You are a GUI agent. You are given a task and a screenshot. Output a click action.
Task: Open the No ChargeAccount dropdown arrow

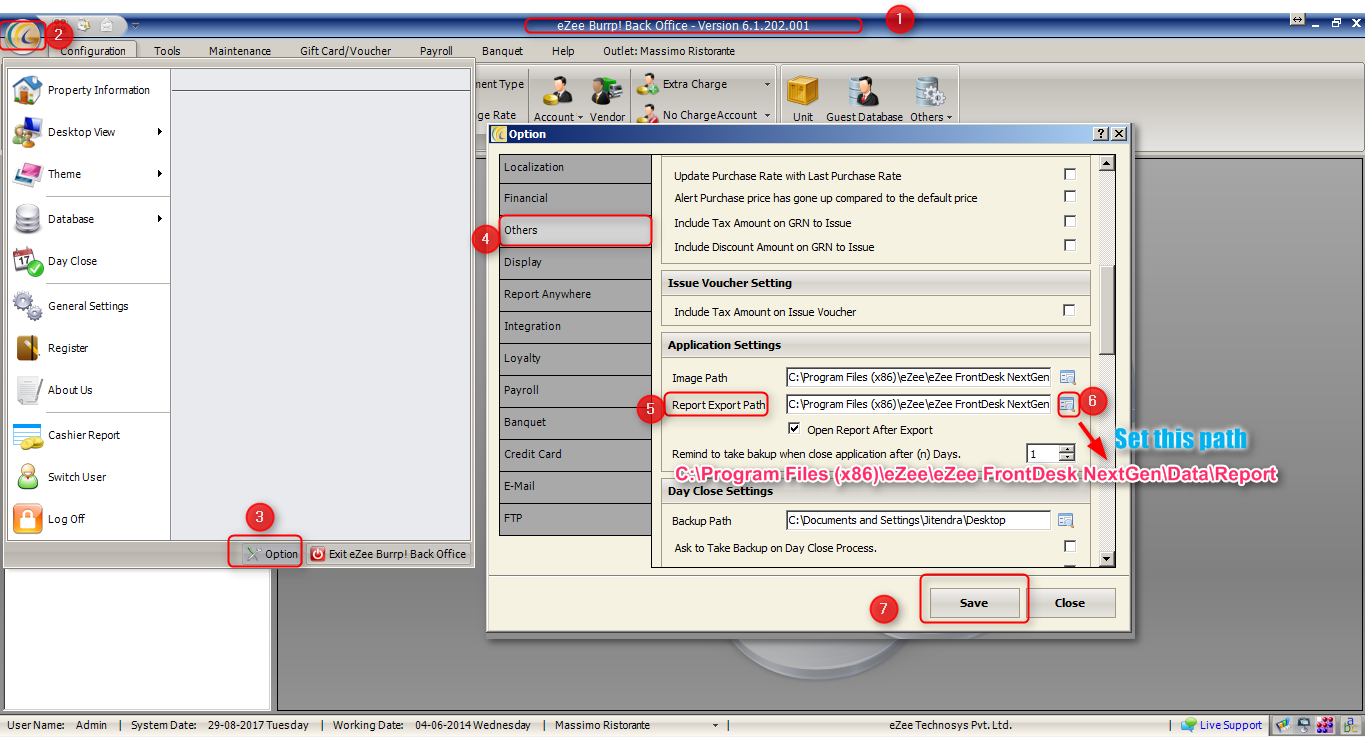768,116
